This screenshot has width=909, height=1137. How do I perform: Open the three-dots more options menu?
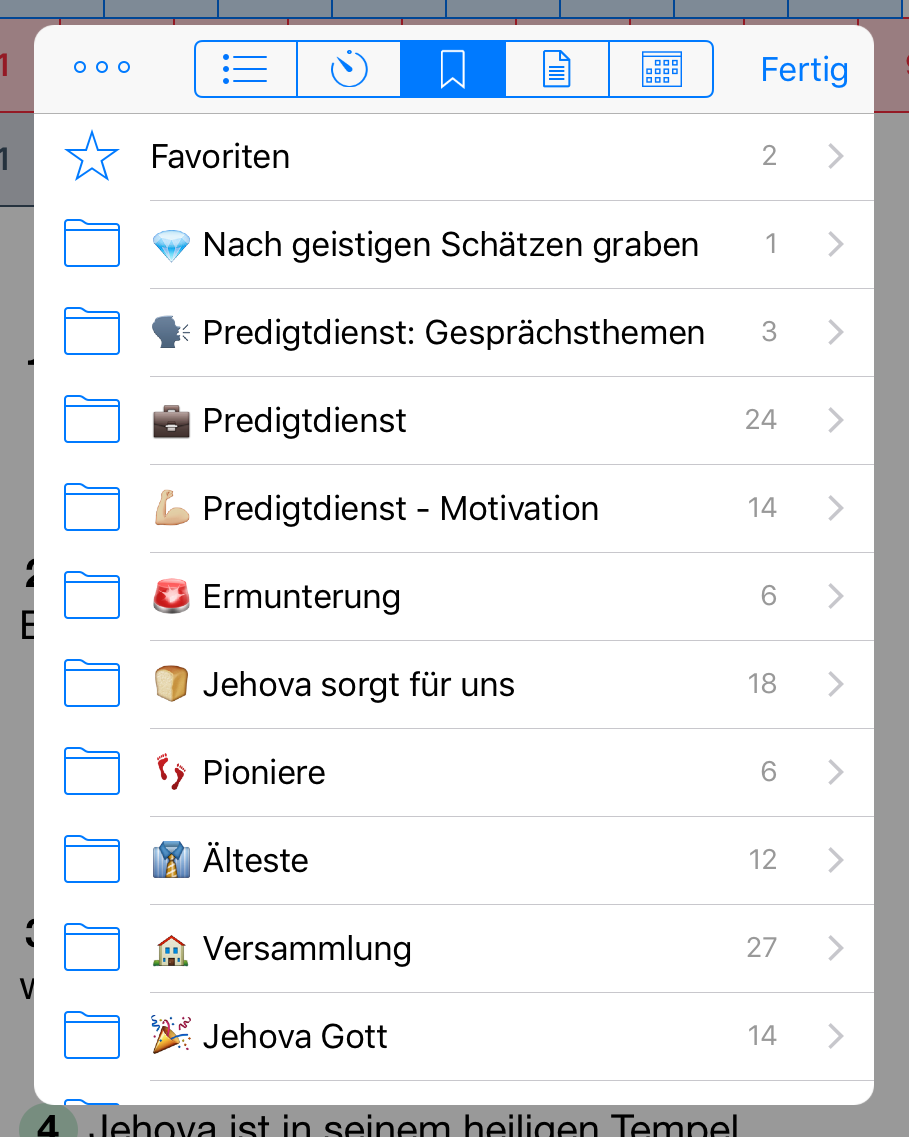[x=102, y=68]
